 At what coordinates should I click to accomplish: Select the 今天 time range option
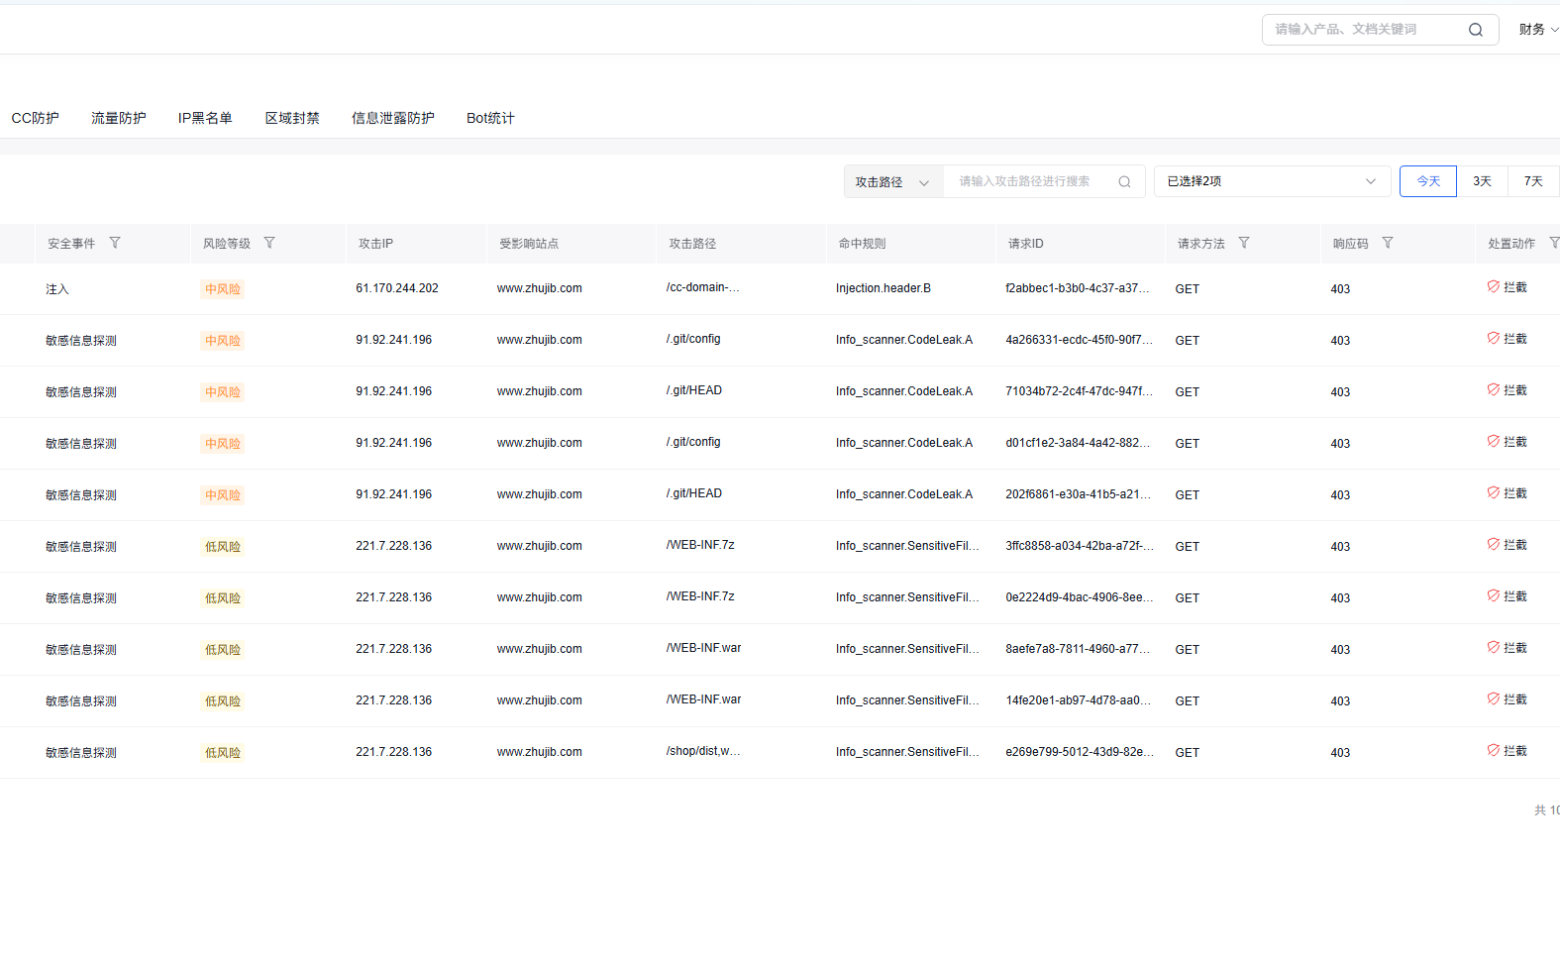(1428, 181)
